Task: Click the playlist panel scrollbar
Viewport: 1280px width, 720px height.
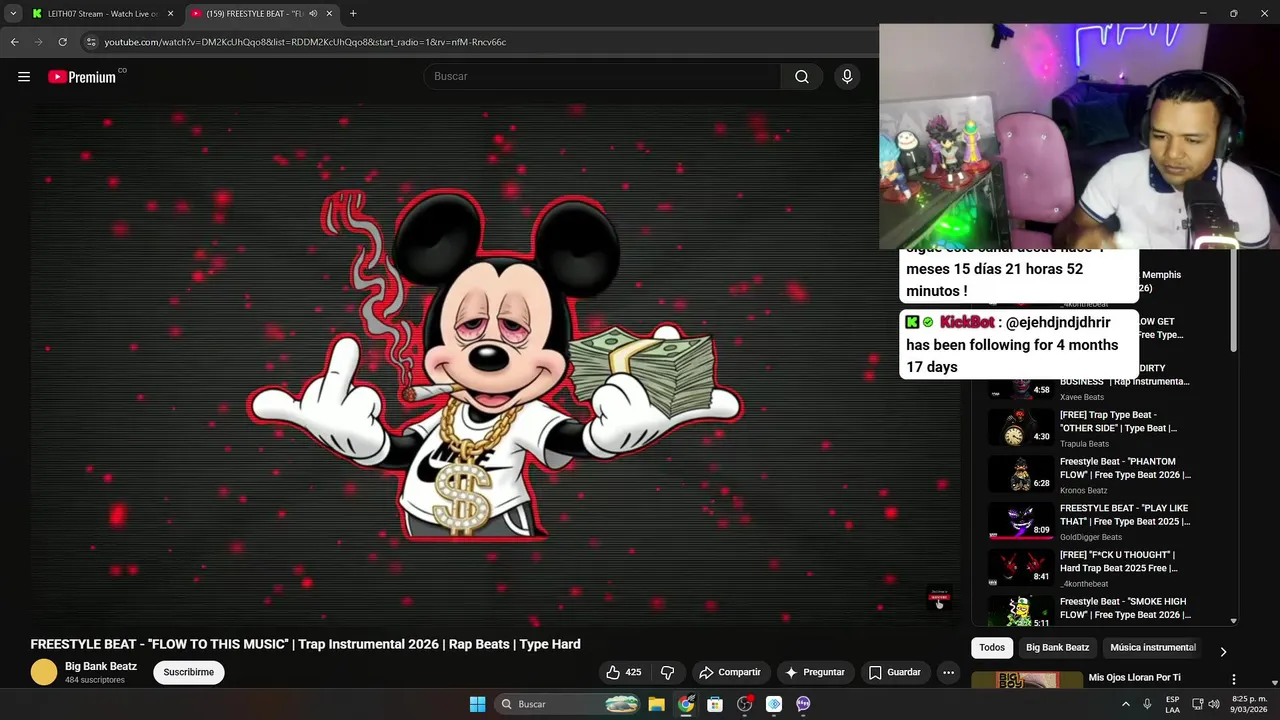Action: coord(1233,300)
